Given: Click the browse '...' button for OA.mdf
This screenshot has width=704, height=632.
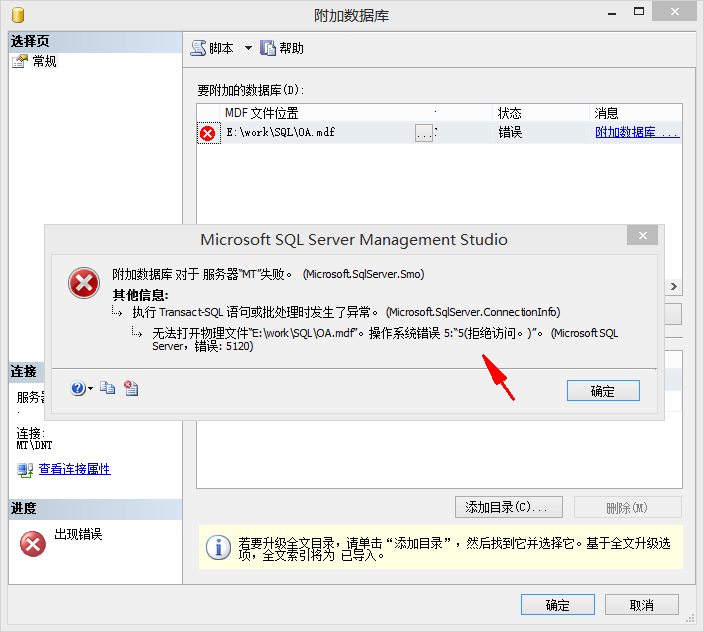Looking at the screenshot, I should point(424,133).
